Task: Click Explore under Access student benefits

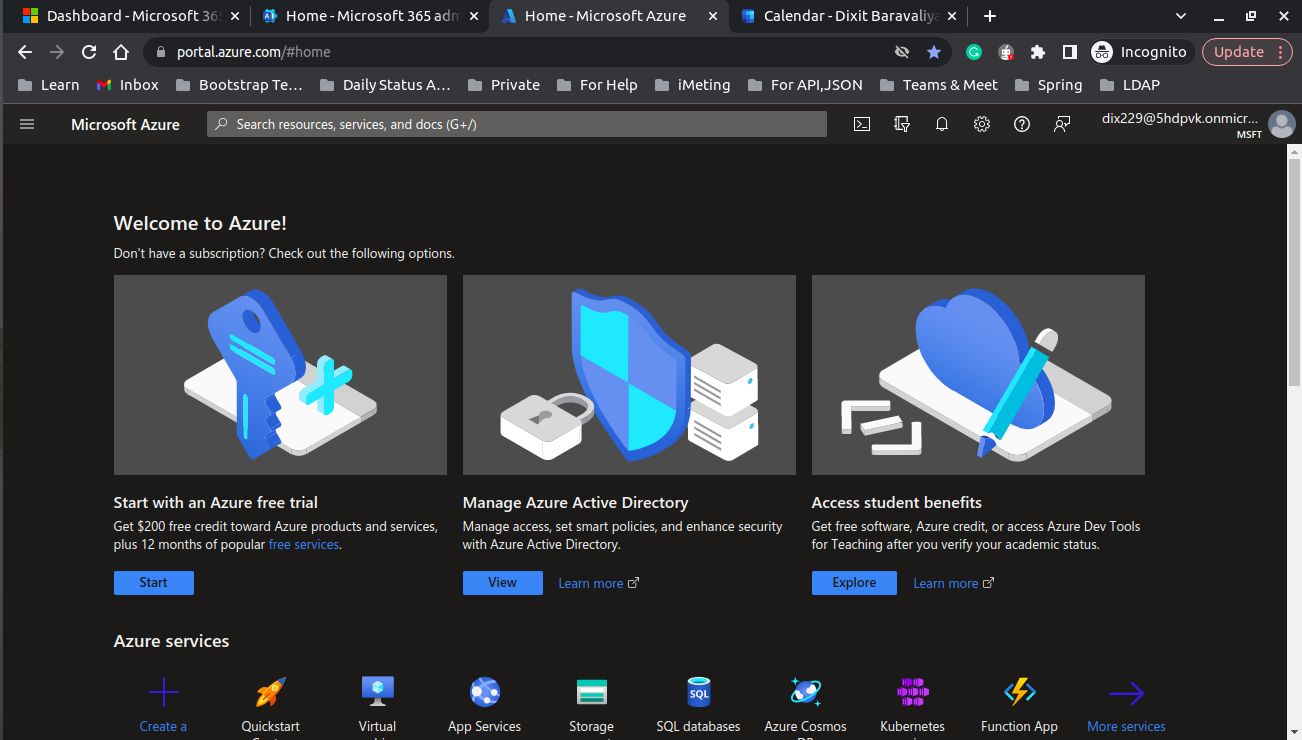Action: (x=854, y=583)
